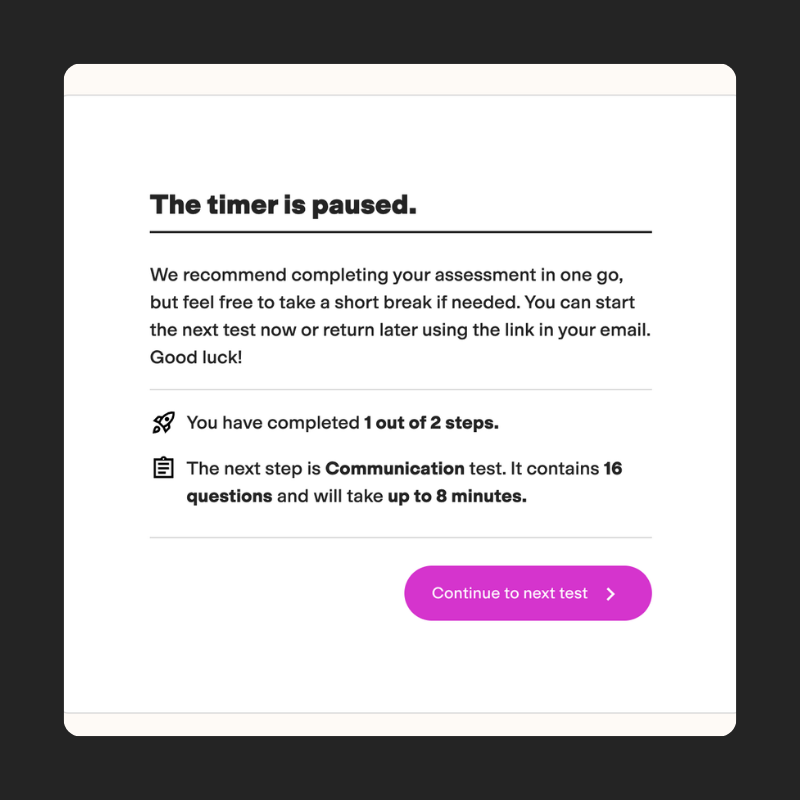800x800 pixels.
Task: Click the bold "up to 8 minutes." text
Action: pyautogui.click(x=457, y=496)
